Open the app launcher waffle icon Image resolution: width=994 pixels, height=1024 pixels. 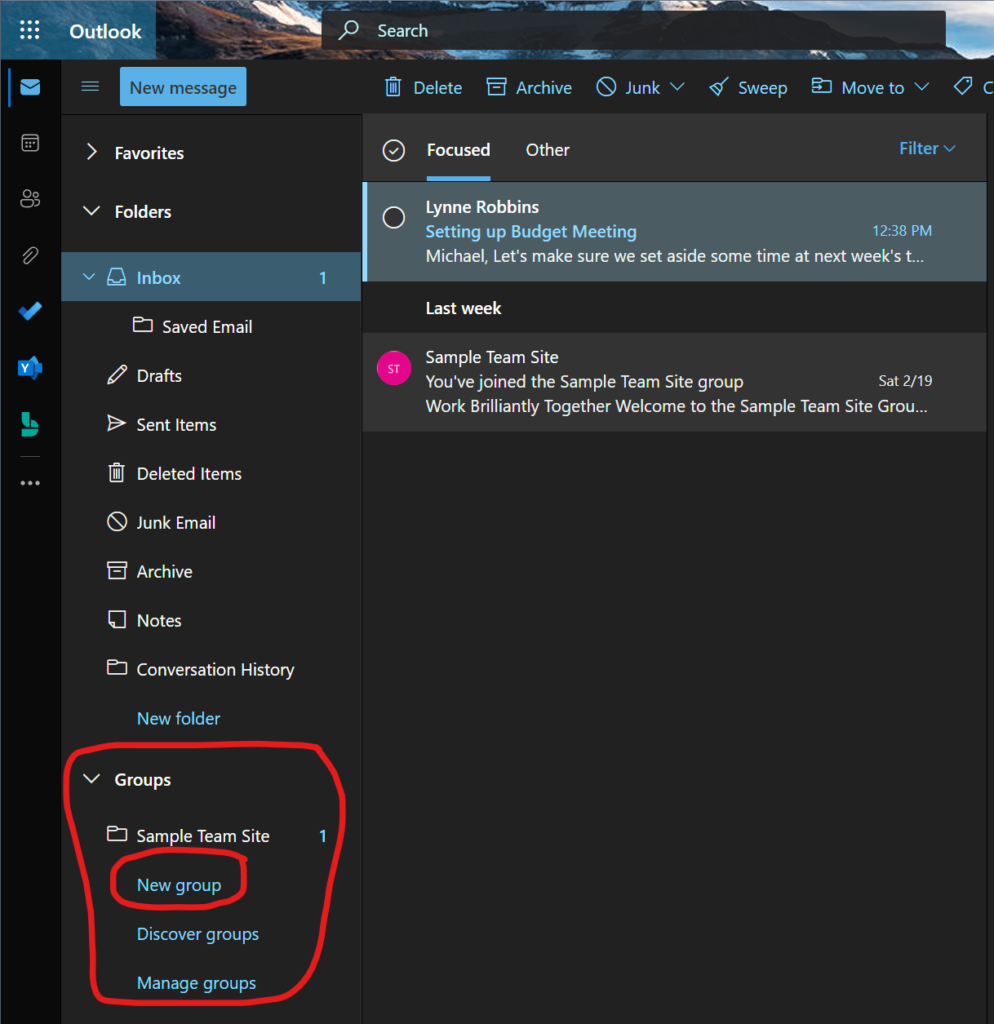[x=30, y=31]
